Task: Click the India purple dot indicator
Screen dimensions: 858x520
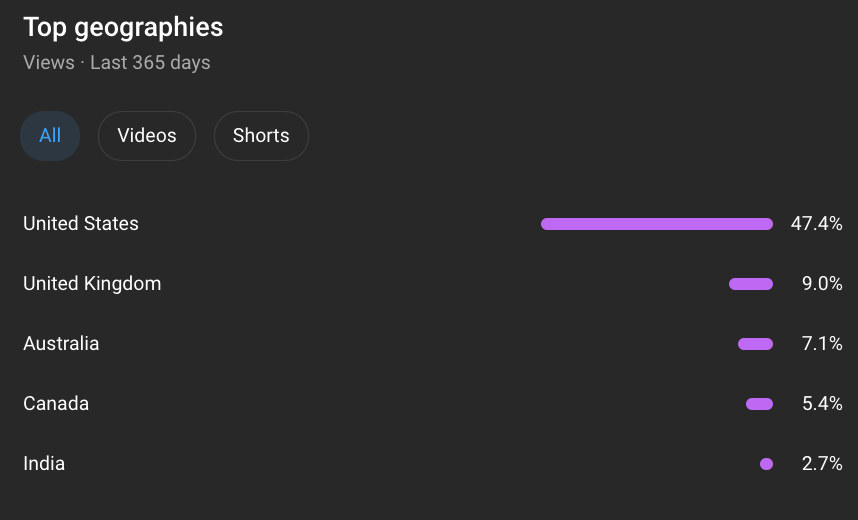Action: point(767,464)
